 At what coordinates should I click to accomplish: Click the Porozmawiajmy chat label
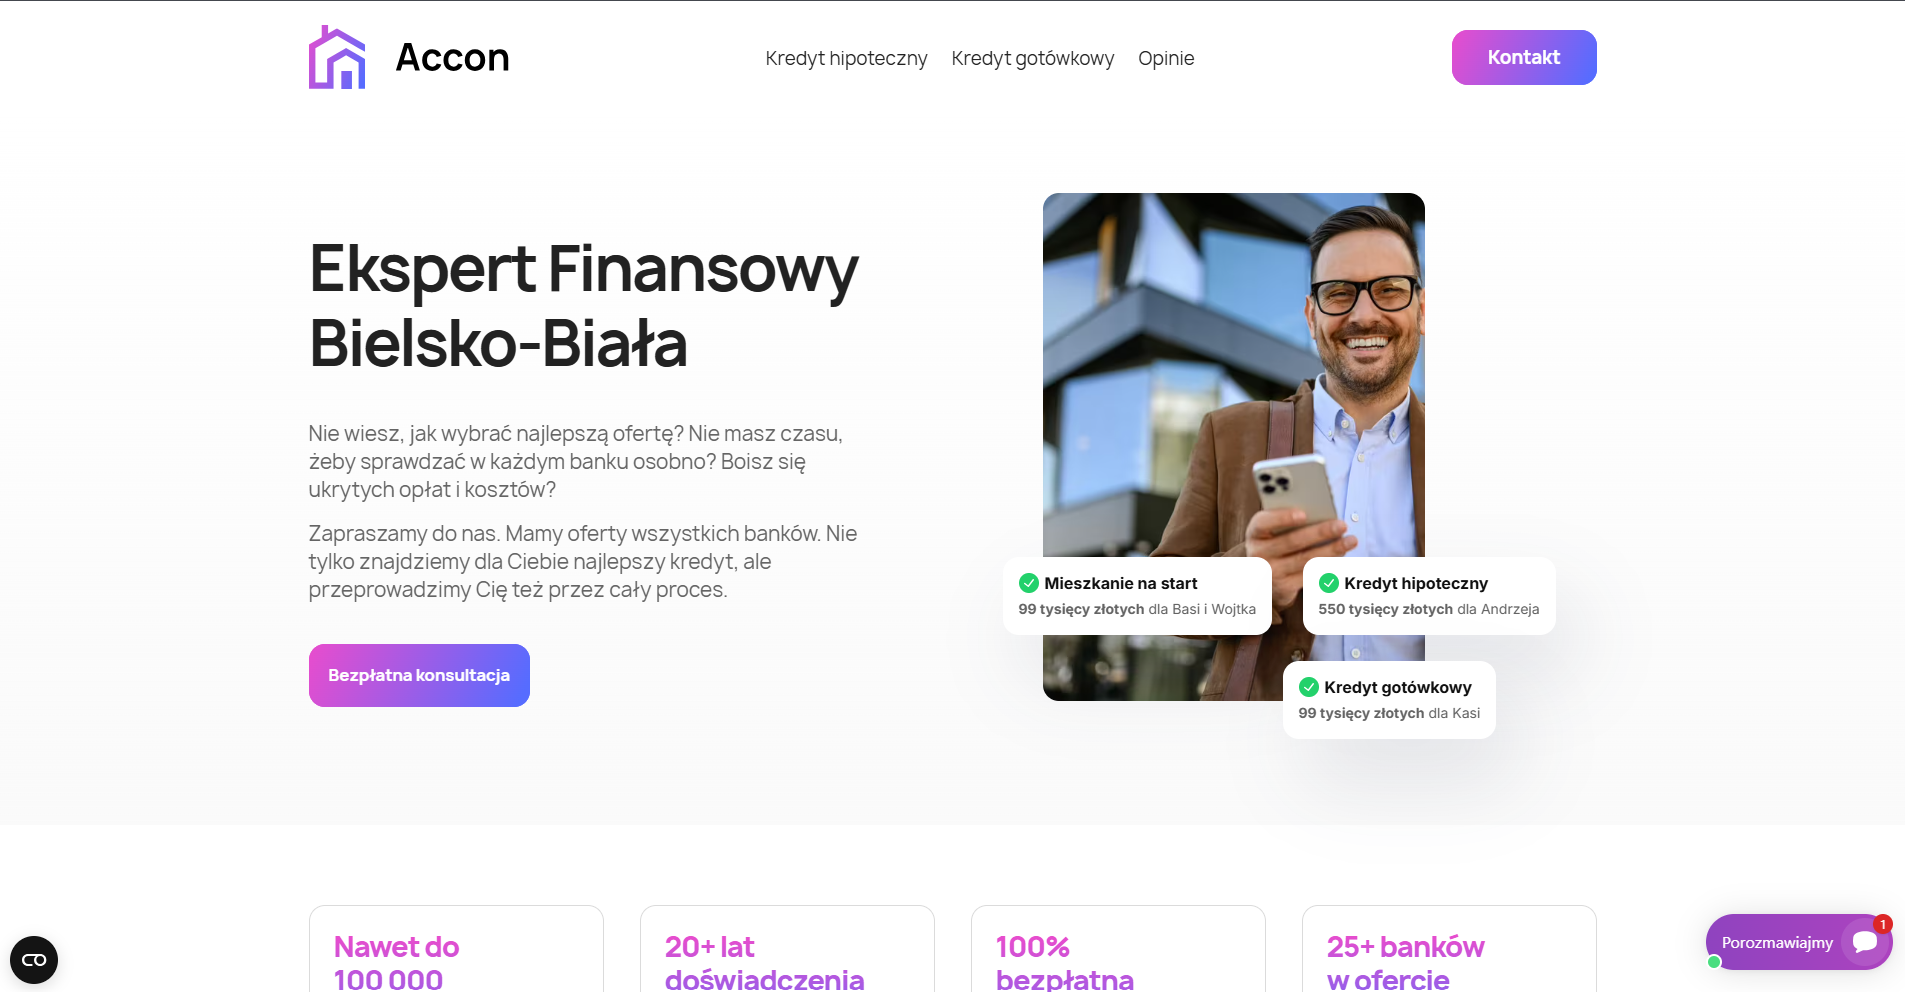coord(1777,943)
